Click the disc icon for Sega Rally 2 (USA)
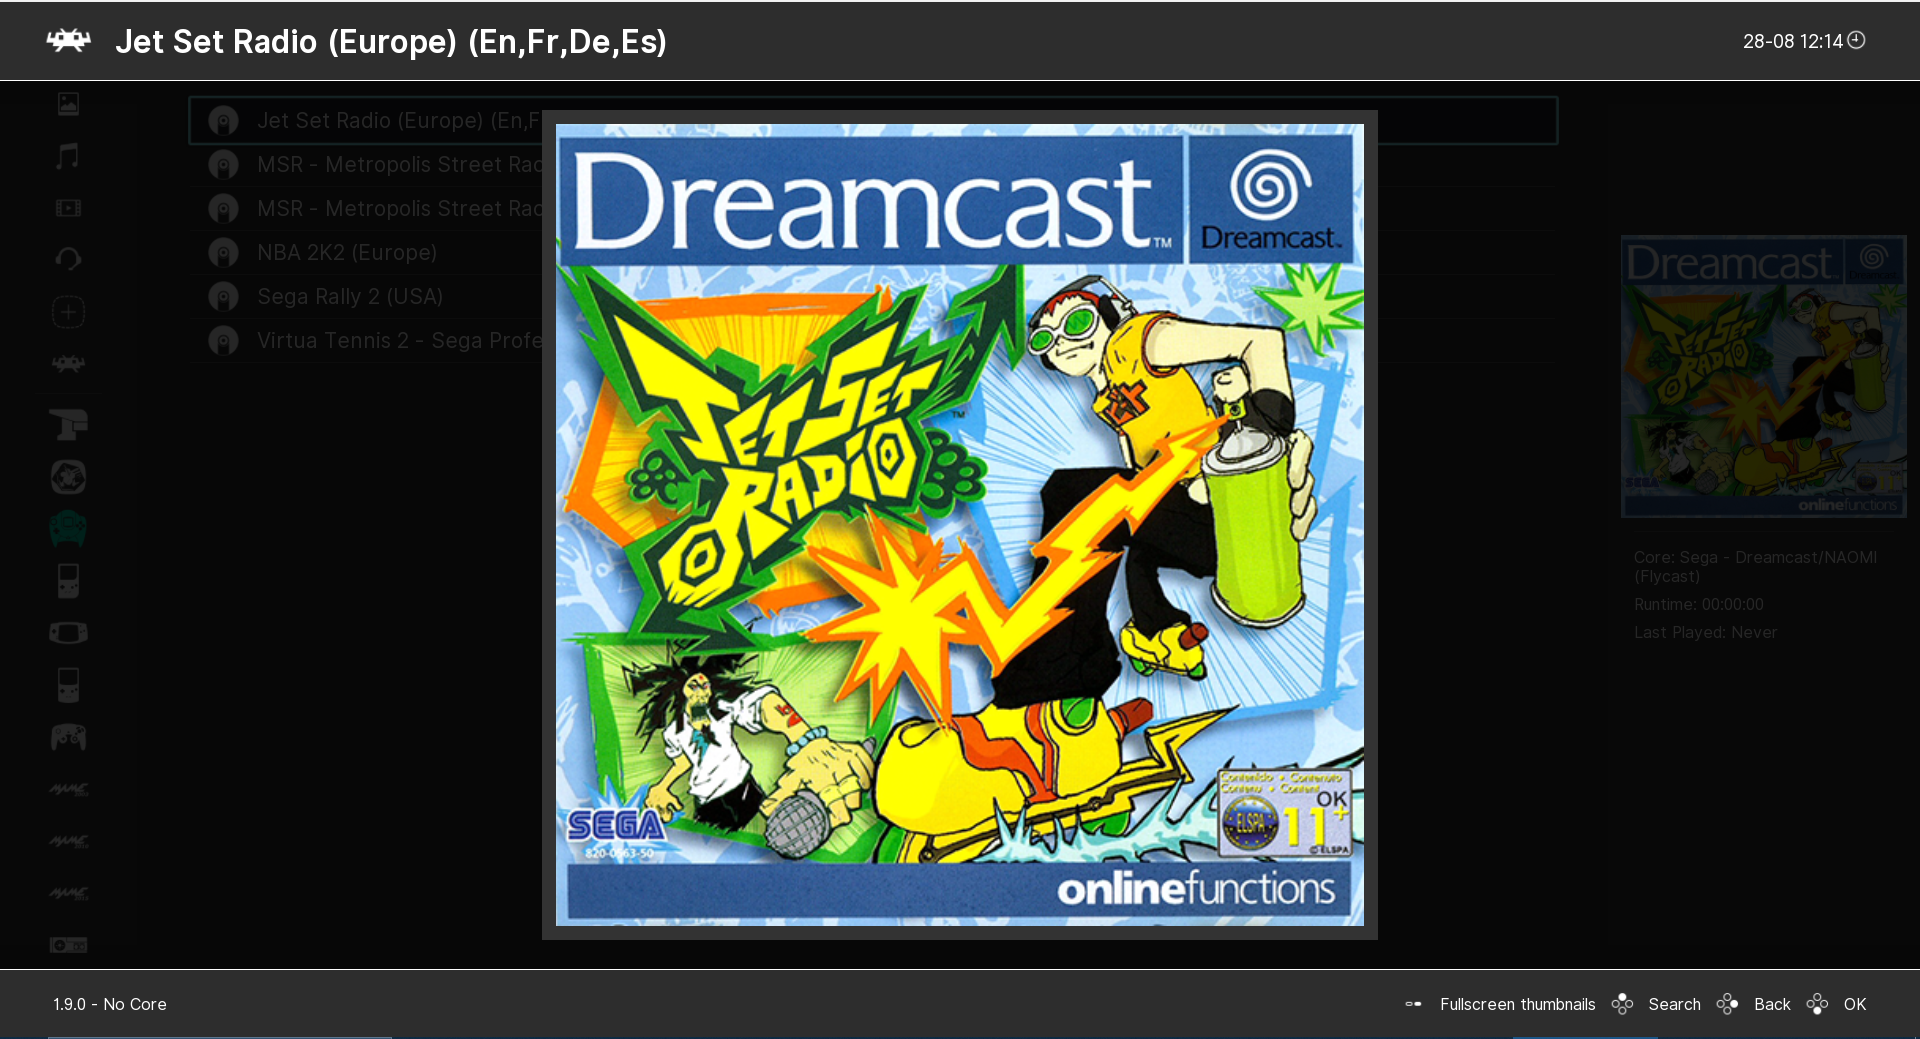This screenshot has height=1039, width=1920. (223, 297)
